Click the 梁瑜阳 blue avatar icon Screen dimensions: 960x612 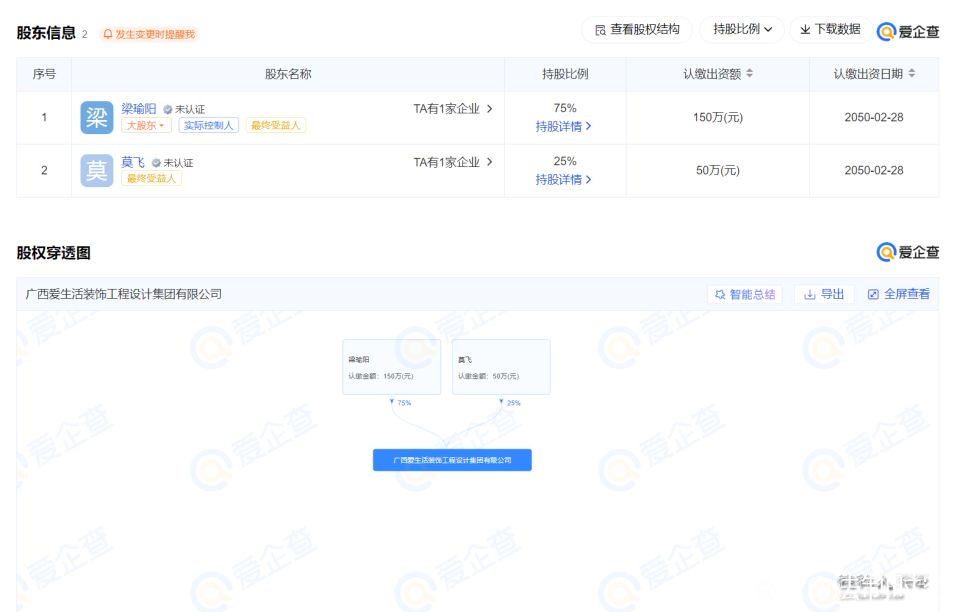tap(97, 118)
